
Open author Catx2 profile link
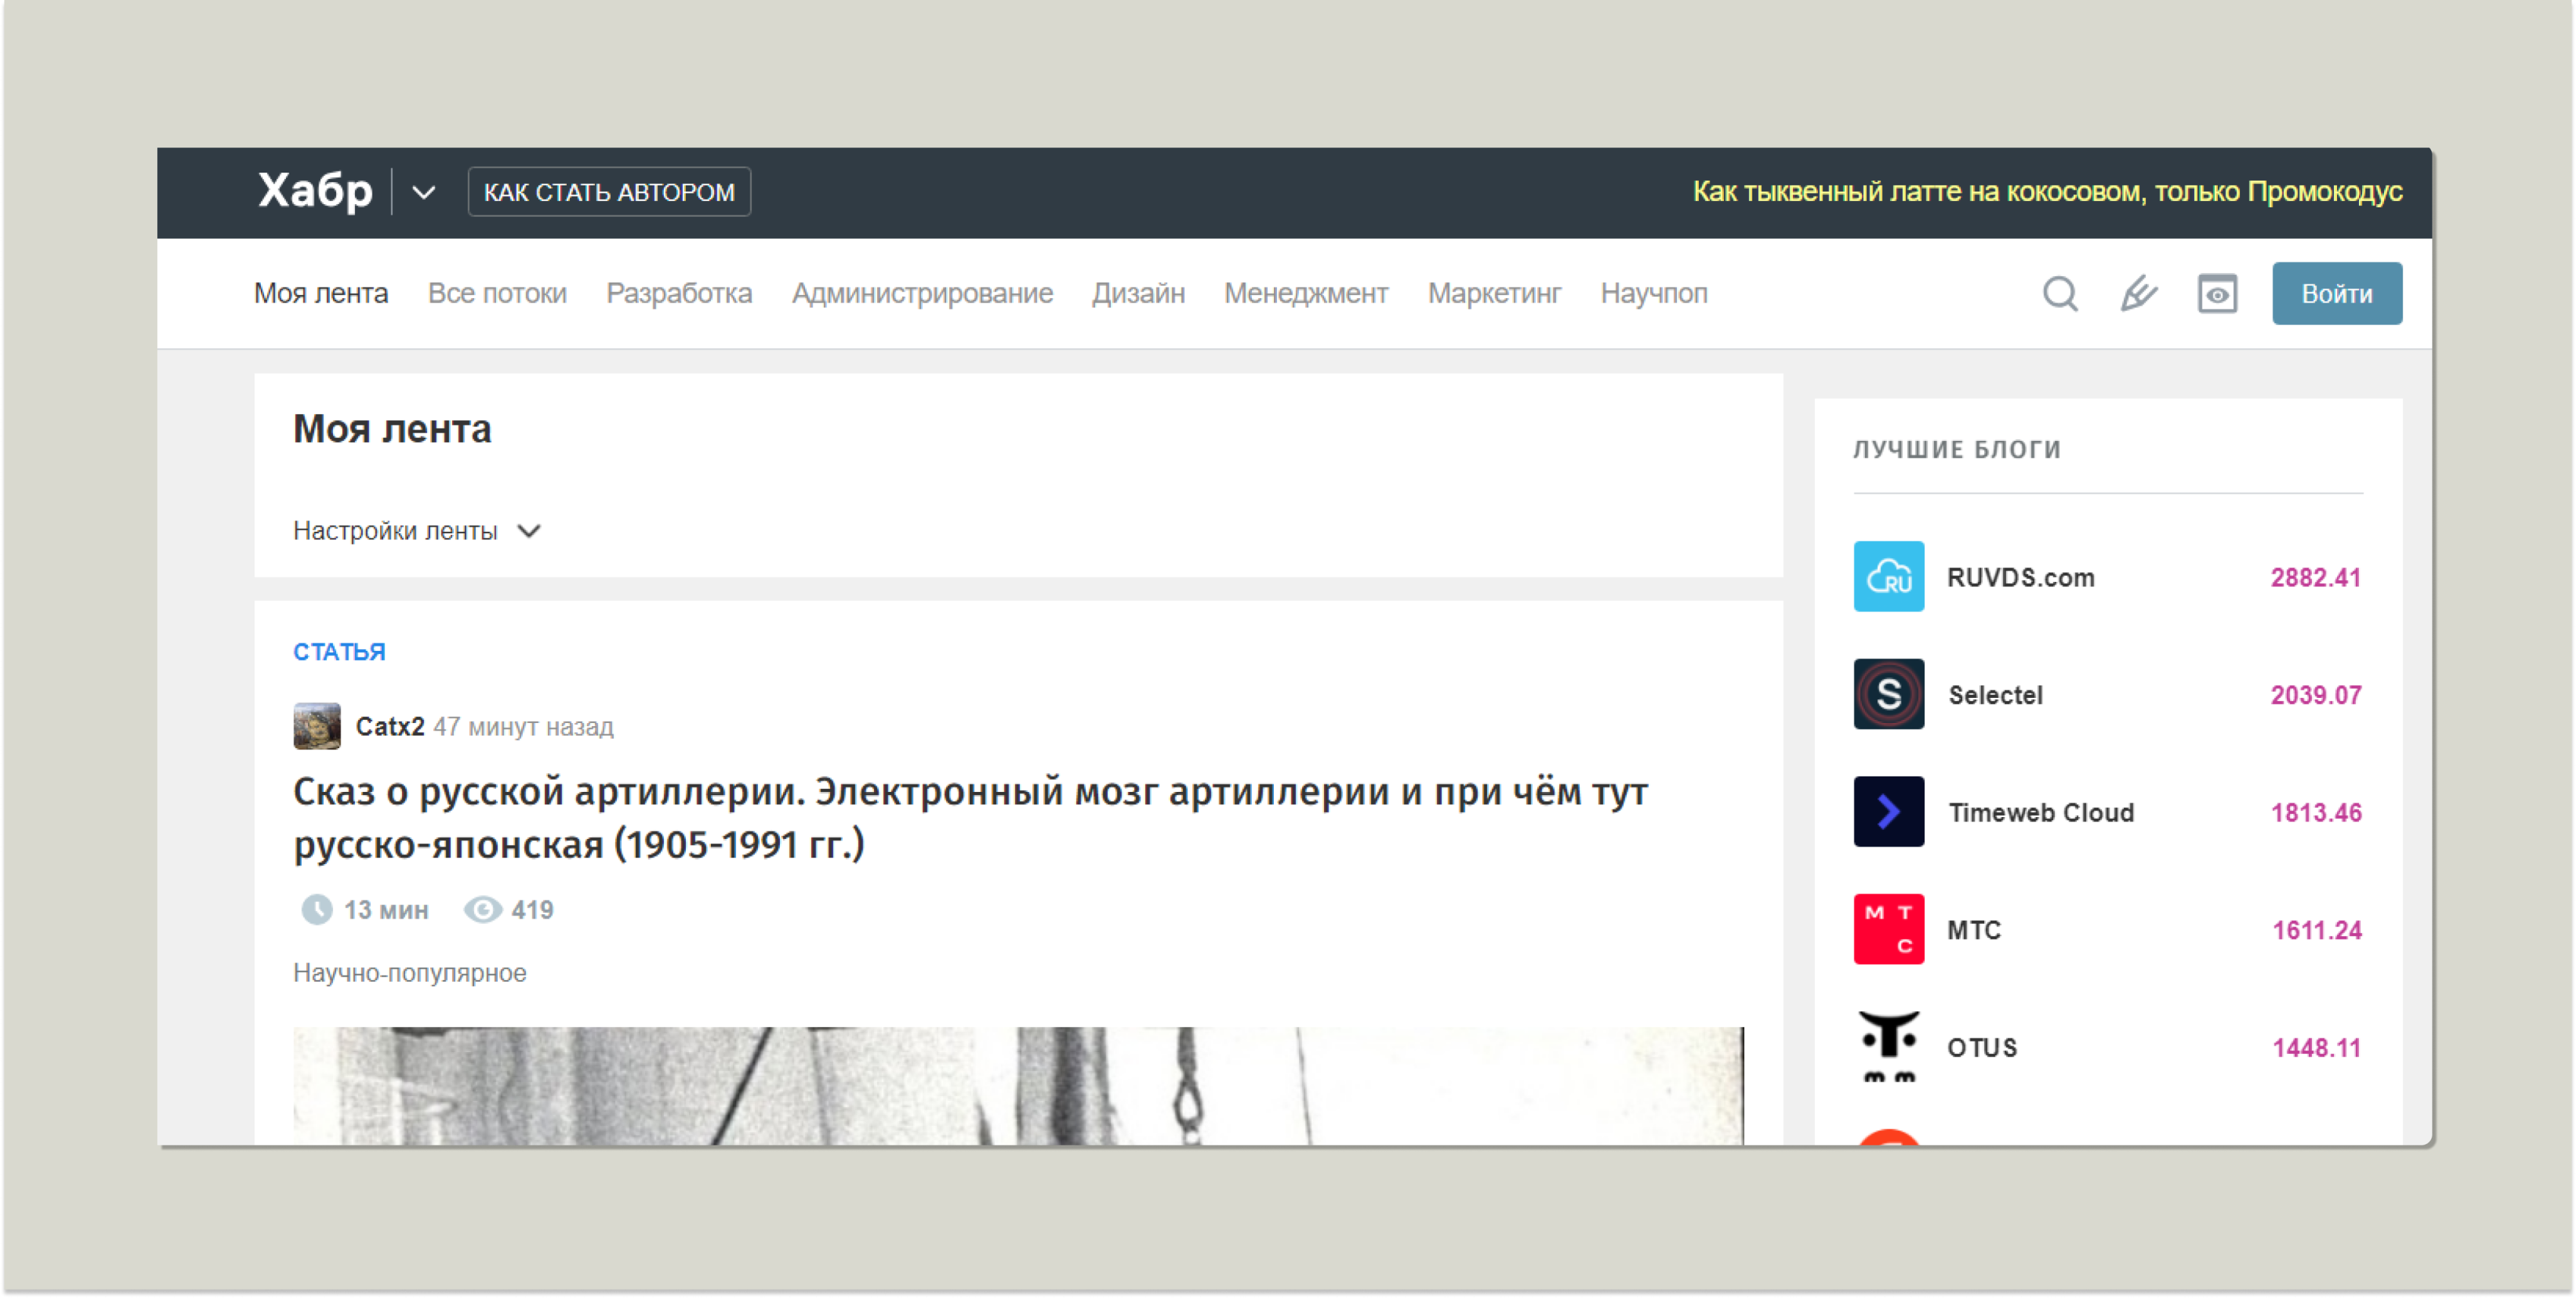click(390, 726)
